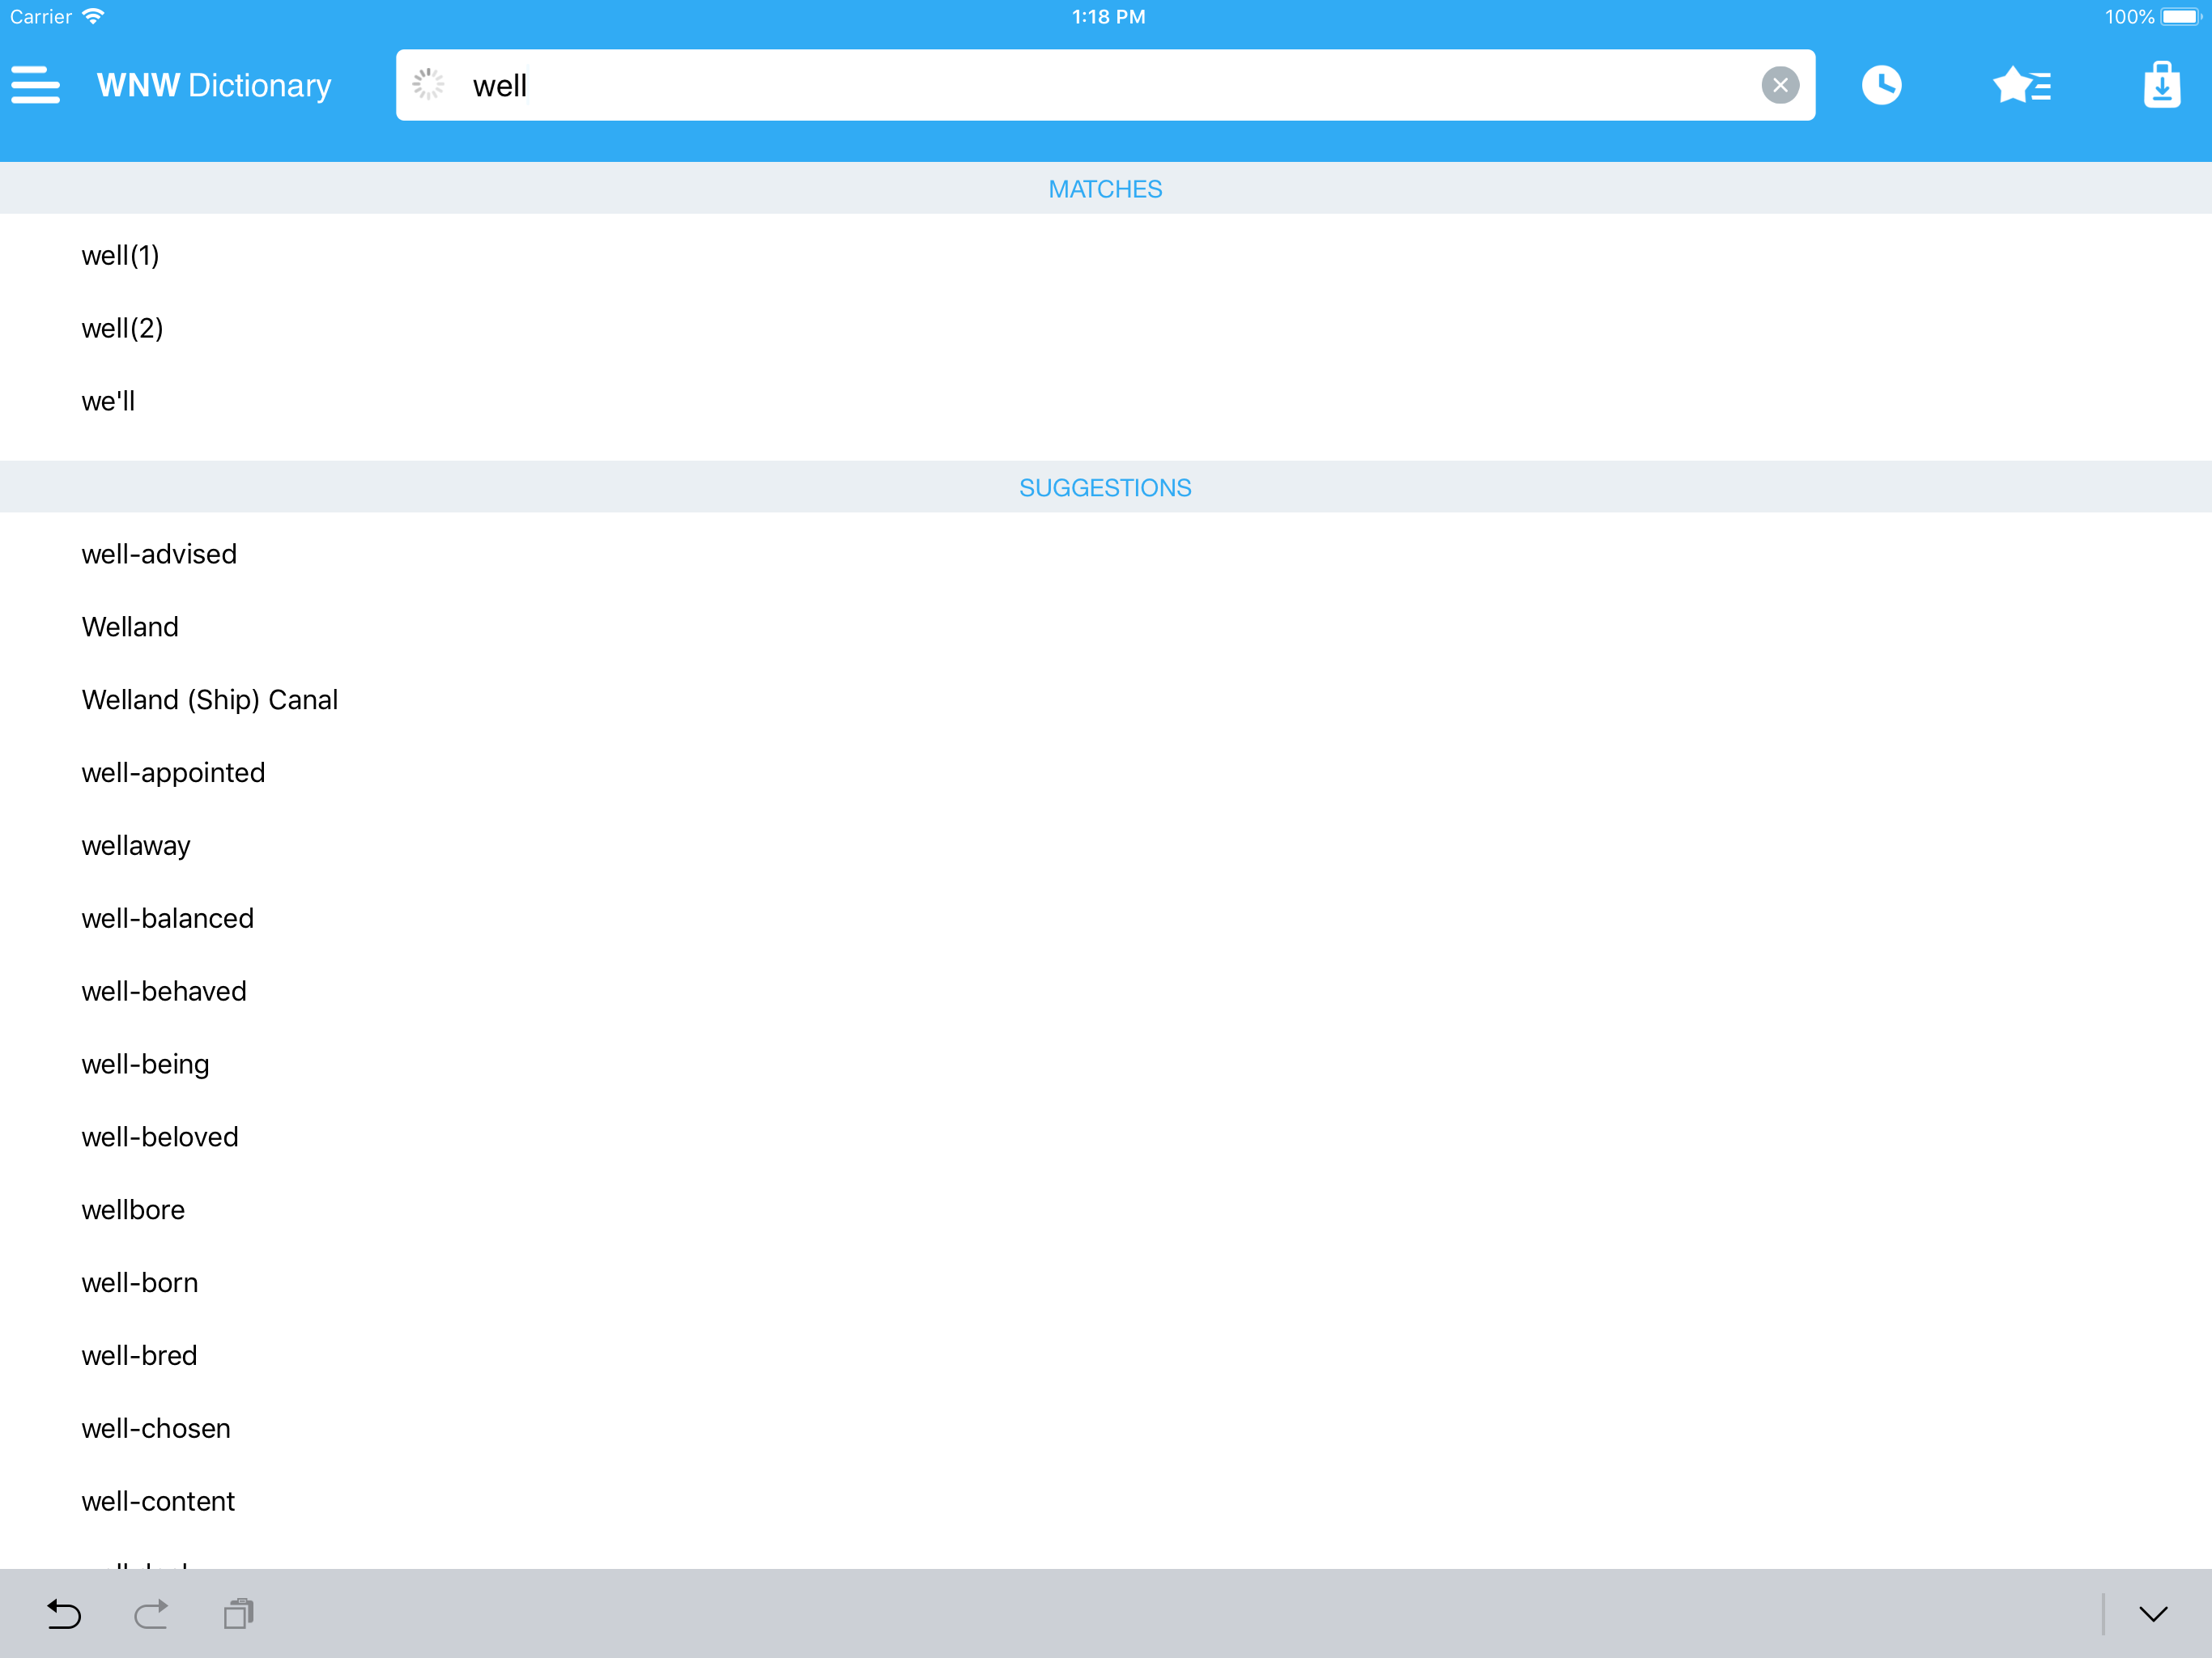Choose well-being from suggestions
2212x1658 pixels.
146,1064
